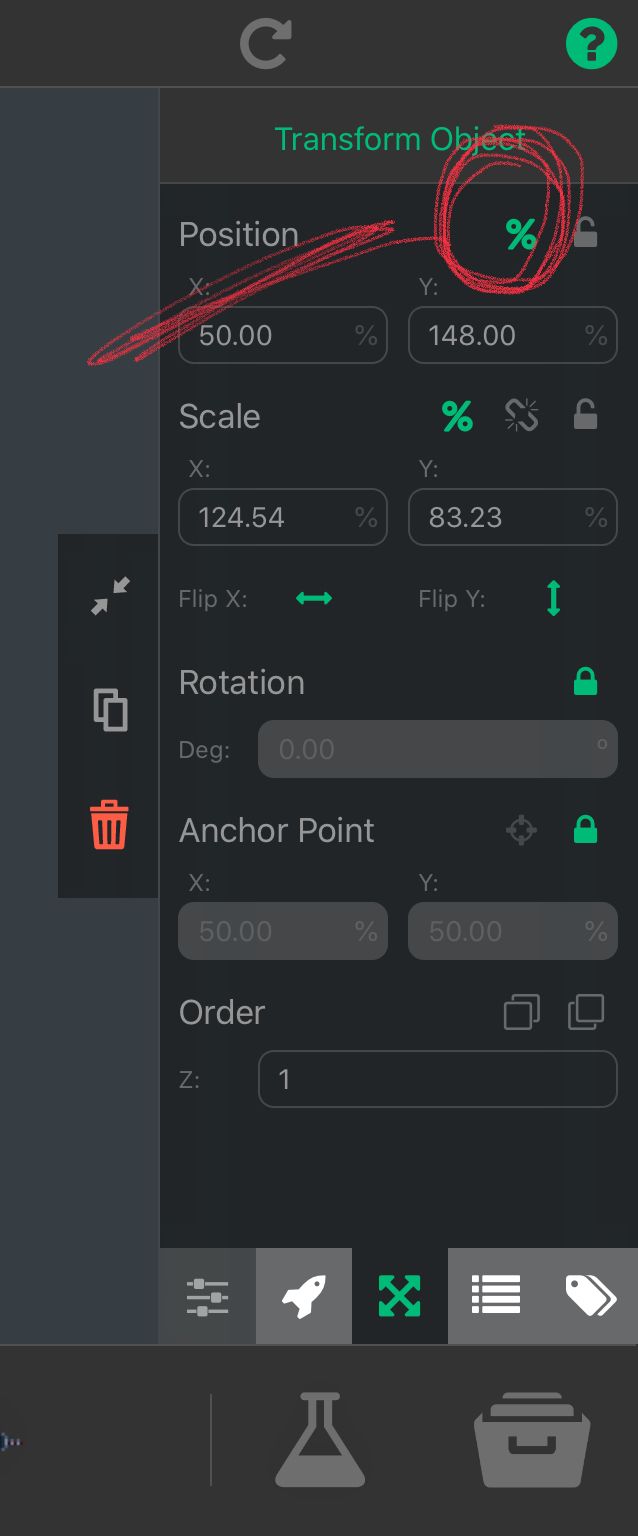
Task: Click the green help question mark icon
Action: (591, 44)
